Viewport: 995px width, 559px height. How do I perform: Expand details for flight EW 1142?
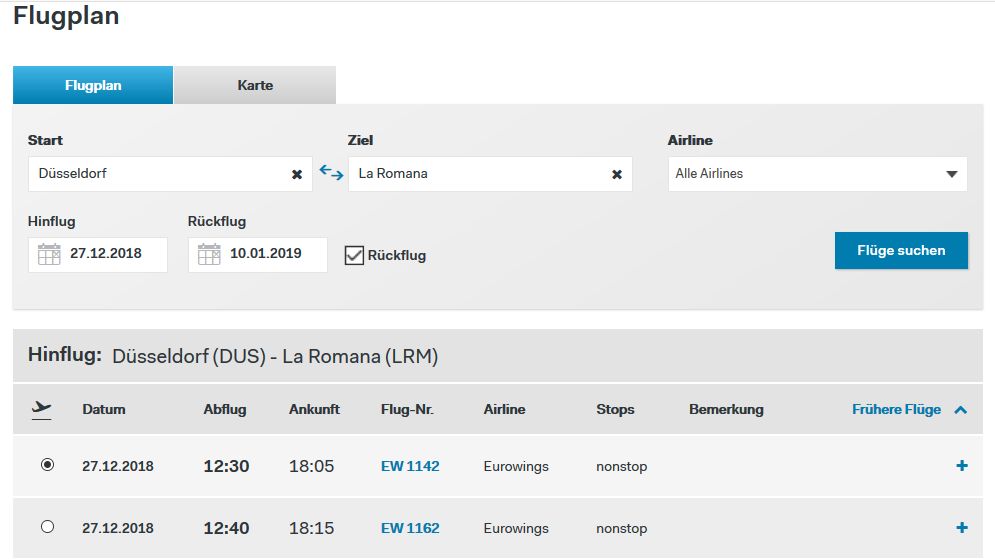[x=962, y=466]
